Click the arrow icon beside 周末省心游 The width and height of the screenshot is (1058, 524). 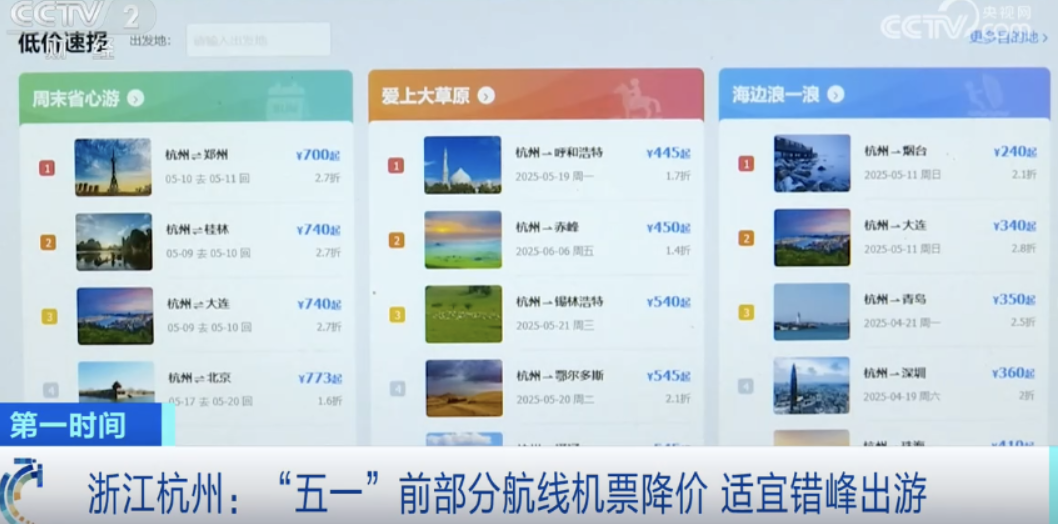pyautogui.click(x=135, y=98)
